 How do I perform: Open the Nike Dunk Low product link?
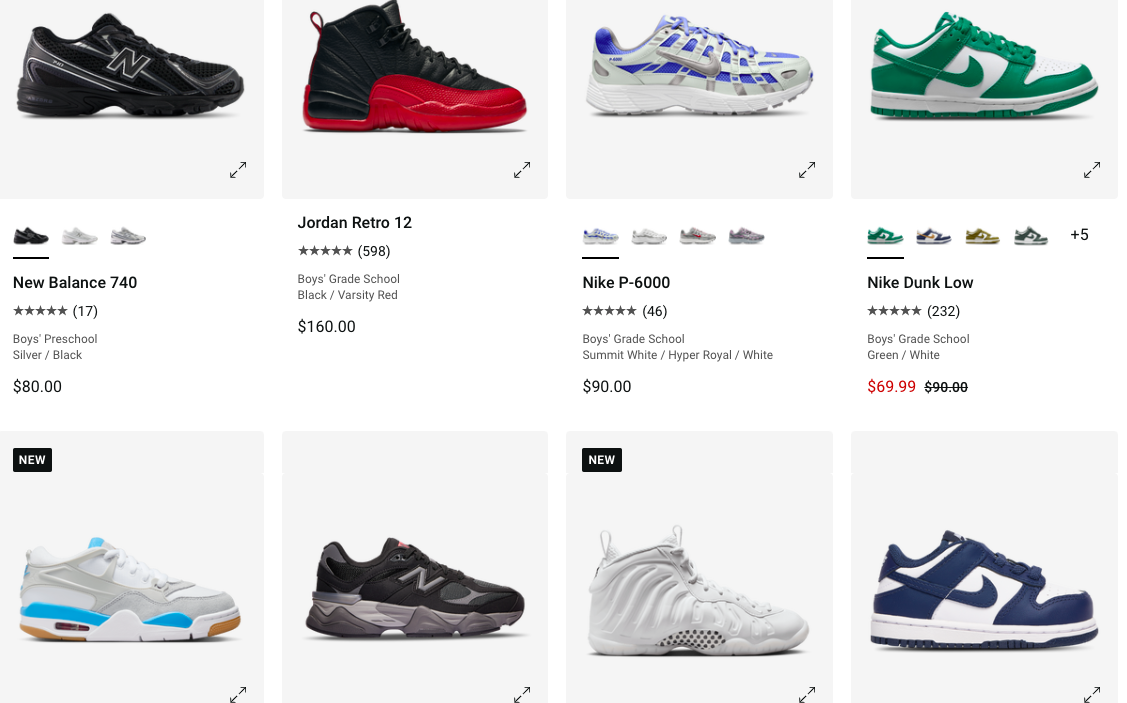click(920, 283)
